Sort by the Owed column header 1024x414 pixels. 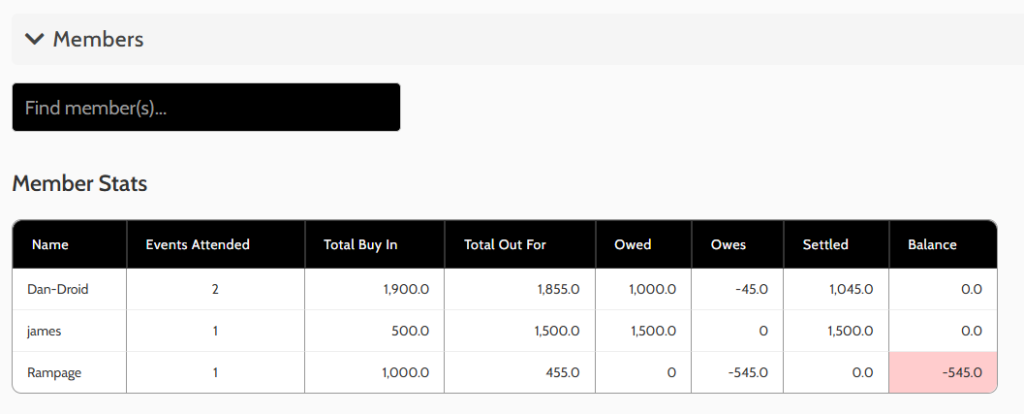(633, 244)
